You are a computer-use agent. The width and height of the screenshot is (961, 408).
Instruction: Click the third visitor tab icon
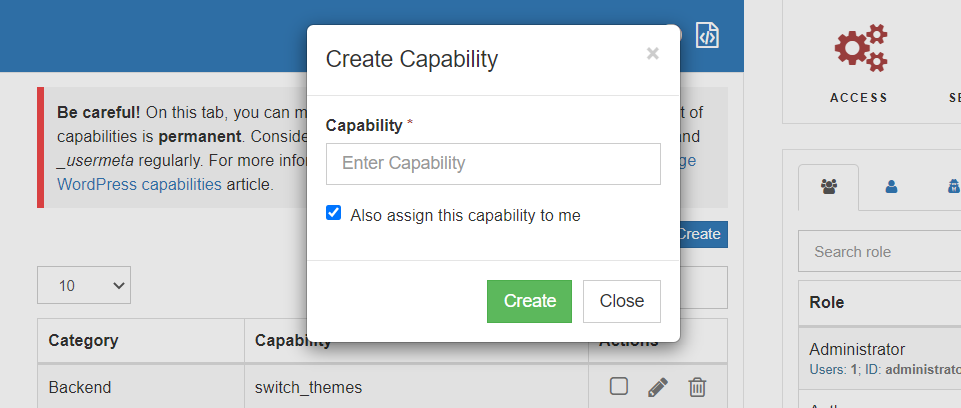[x=953, y=186]
